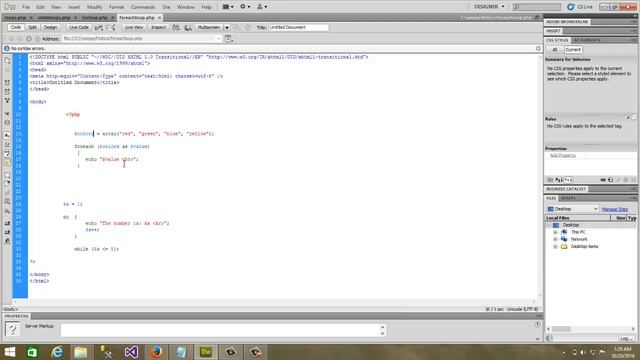Switch to Design view
640x360 pixels.
pyautogui.click(x=50, y=27)
